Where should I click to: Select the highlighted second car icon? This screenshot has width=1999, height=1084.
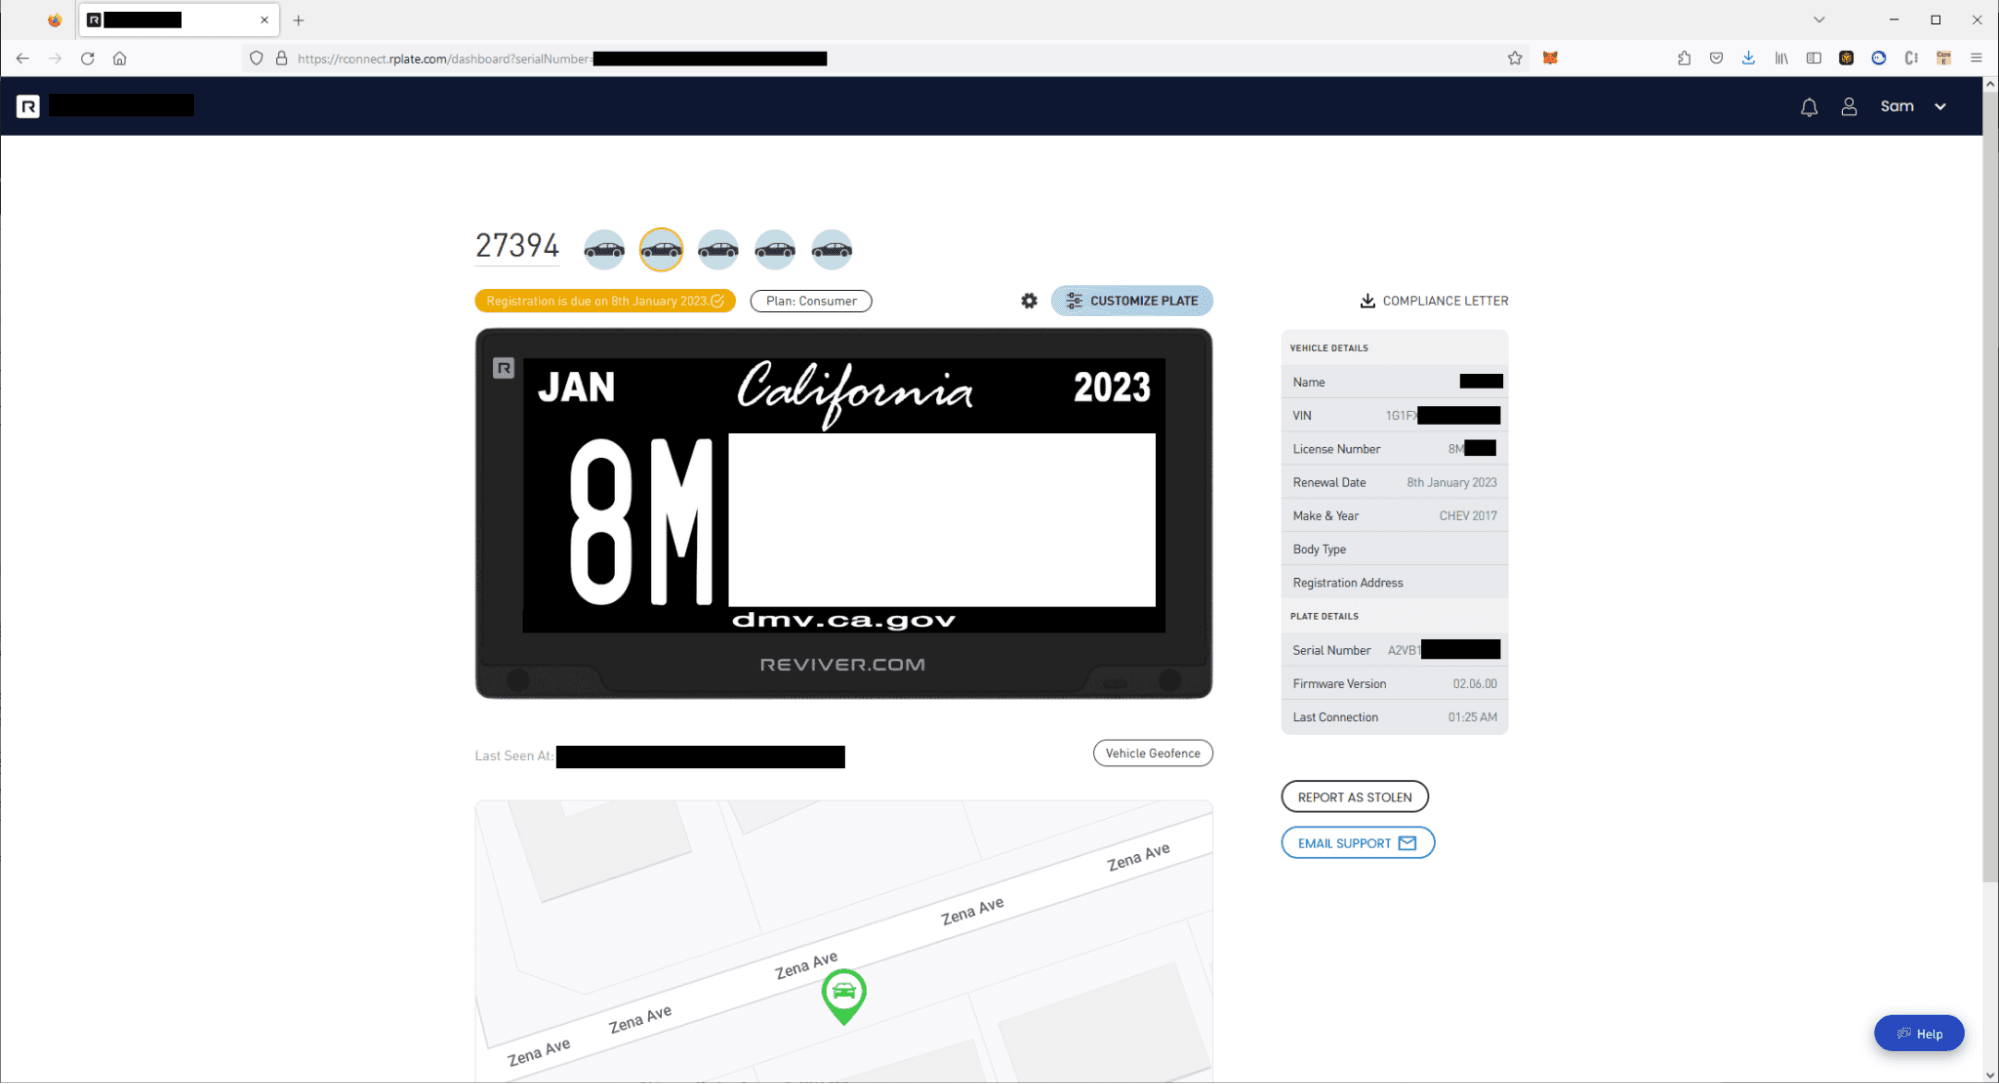(661, 250)
